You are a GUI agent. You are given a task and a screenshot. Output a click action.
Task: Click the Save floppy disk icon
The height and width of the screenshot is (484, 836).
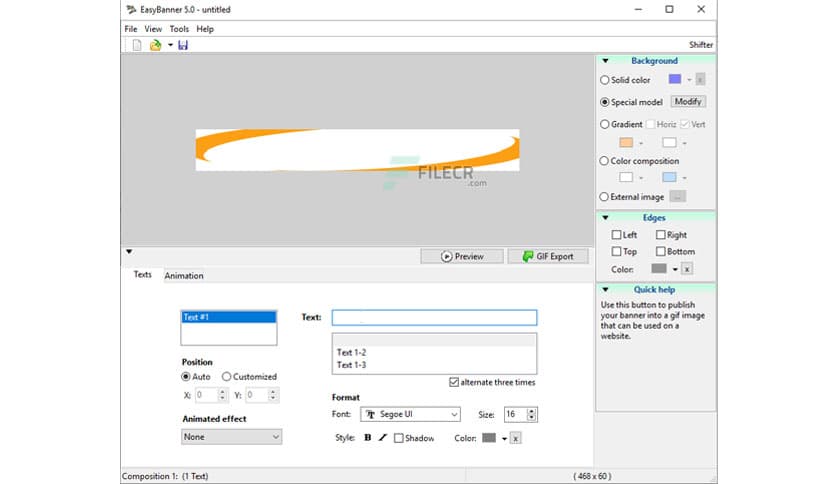183,45
